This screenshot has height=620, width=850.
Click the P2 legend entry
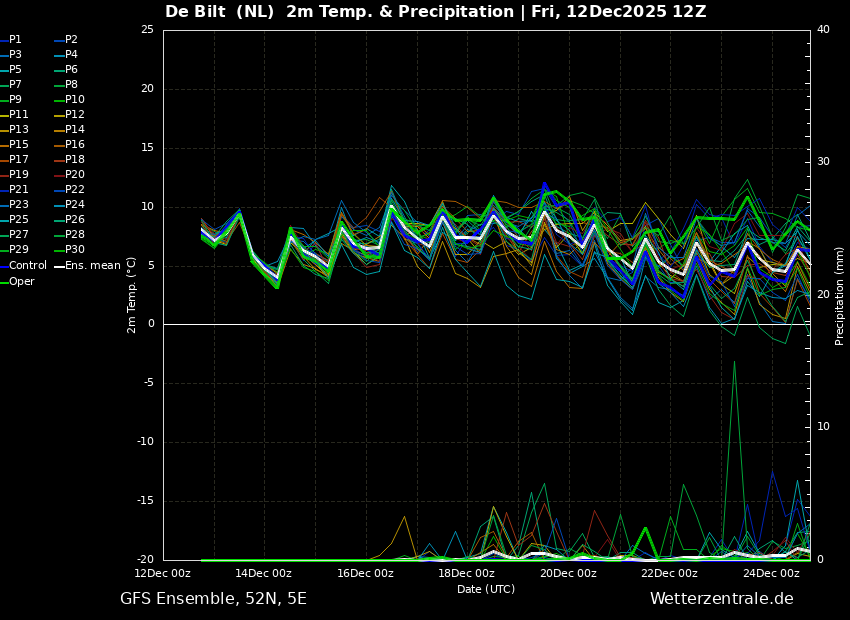(67, 40)
